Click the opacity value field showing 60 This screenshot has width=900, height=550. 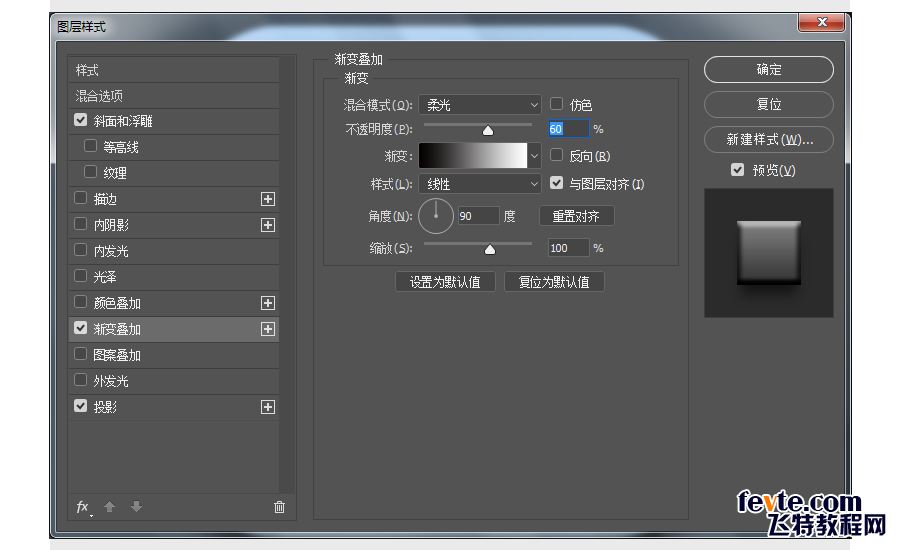point(568,129)
